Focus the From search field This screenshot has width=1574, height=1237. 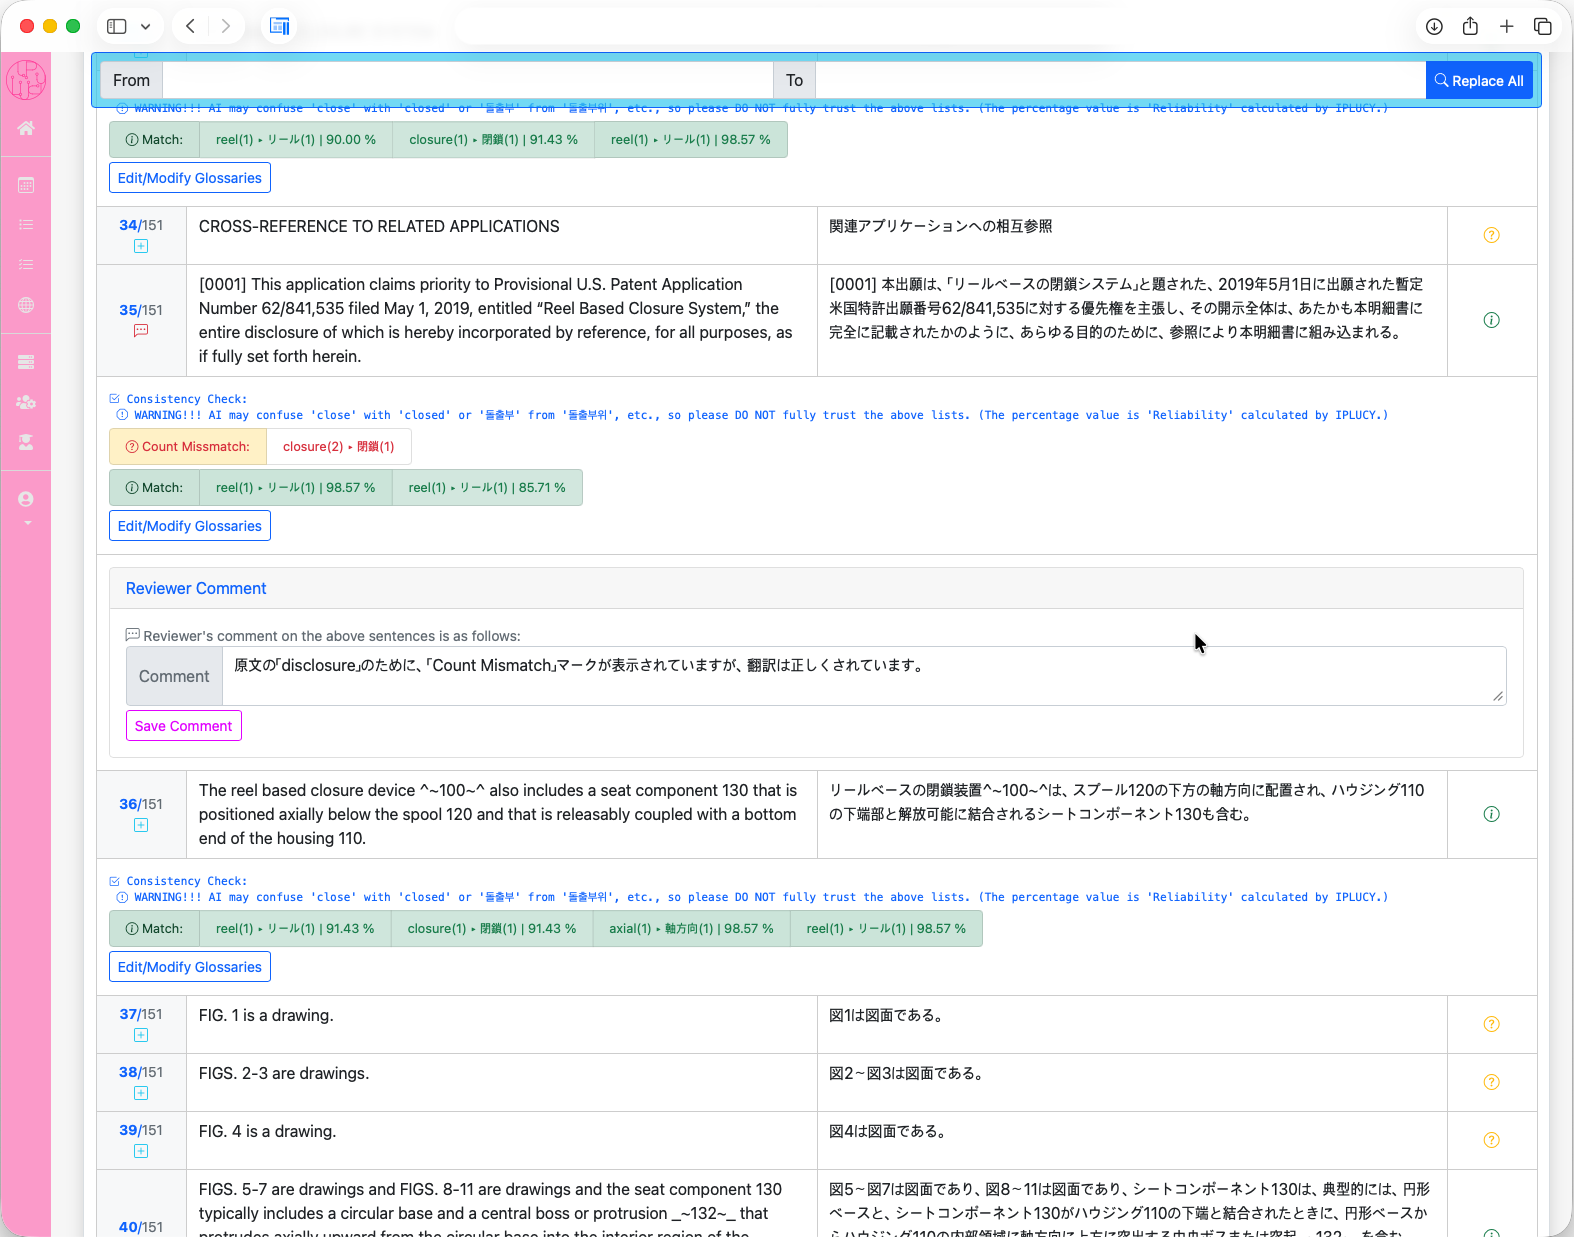click(468, 81)
